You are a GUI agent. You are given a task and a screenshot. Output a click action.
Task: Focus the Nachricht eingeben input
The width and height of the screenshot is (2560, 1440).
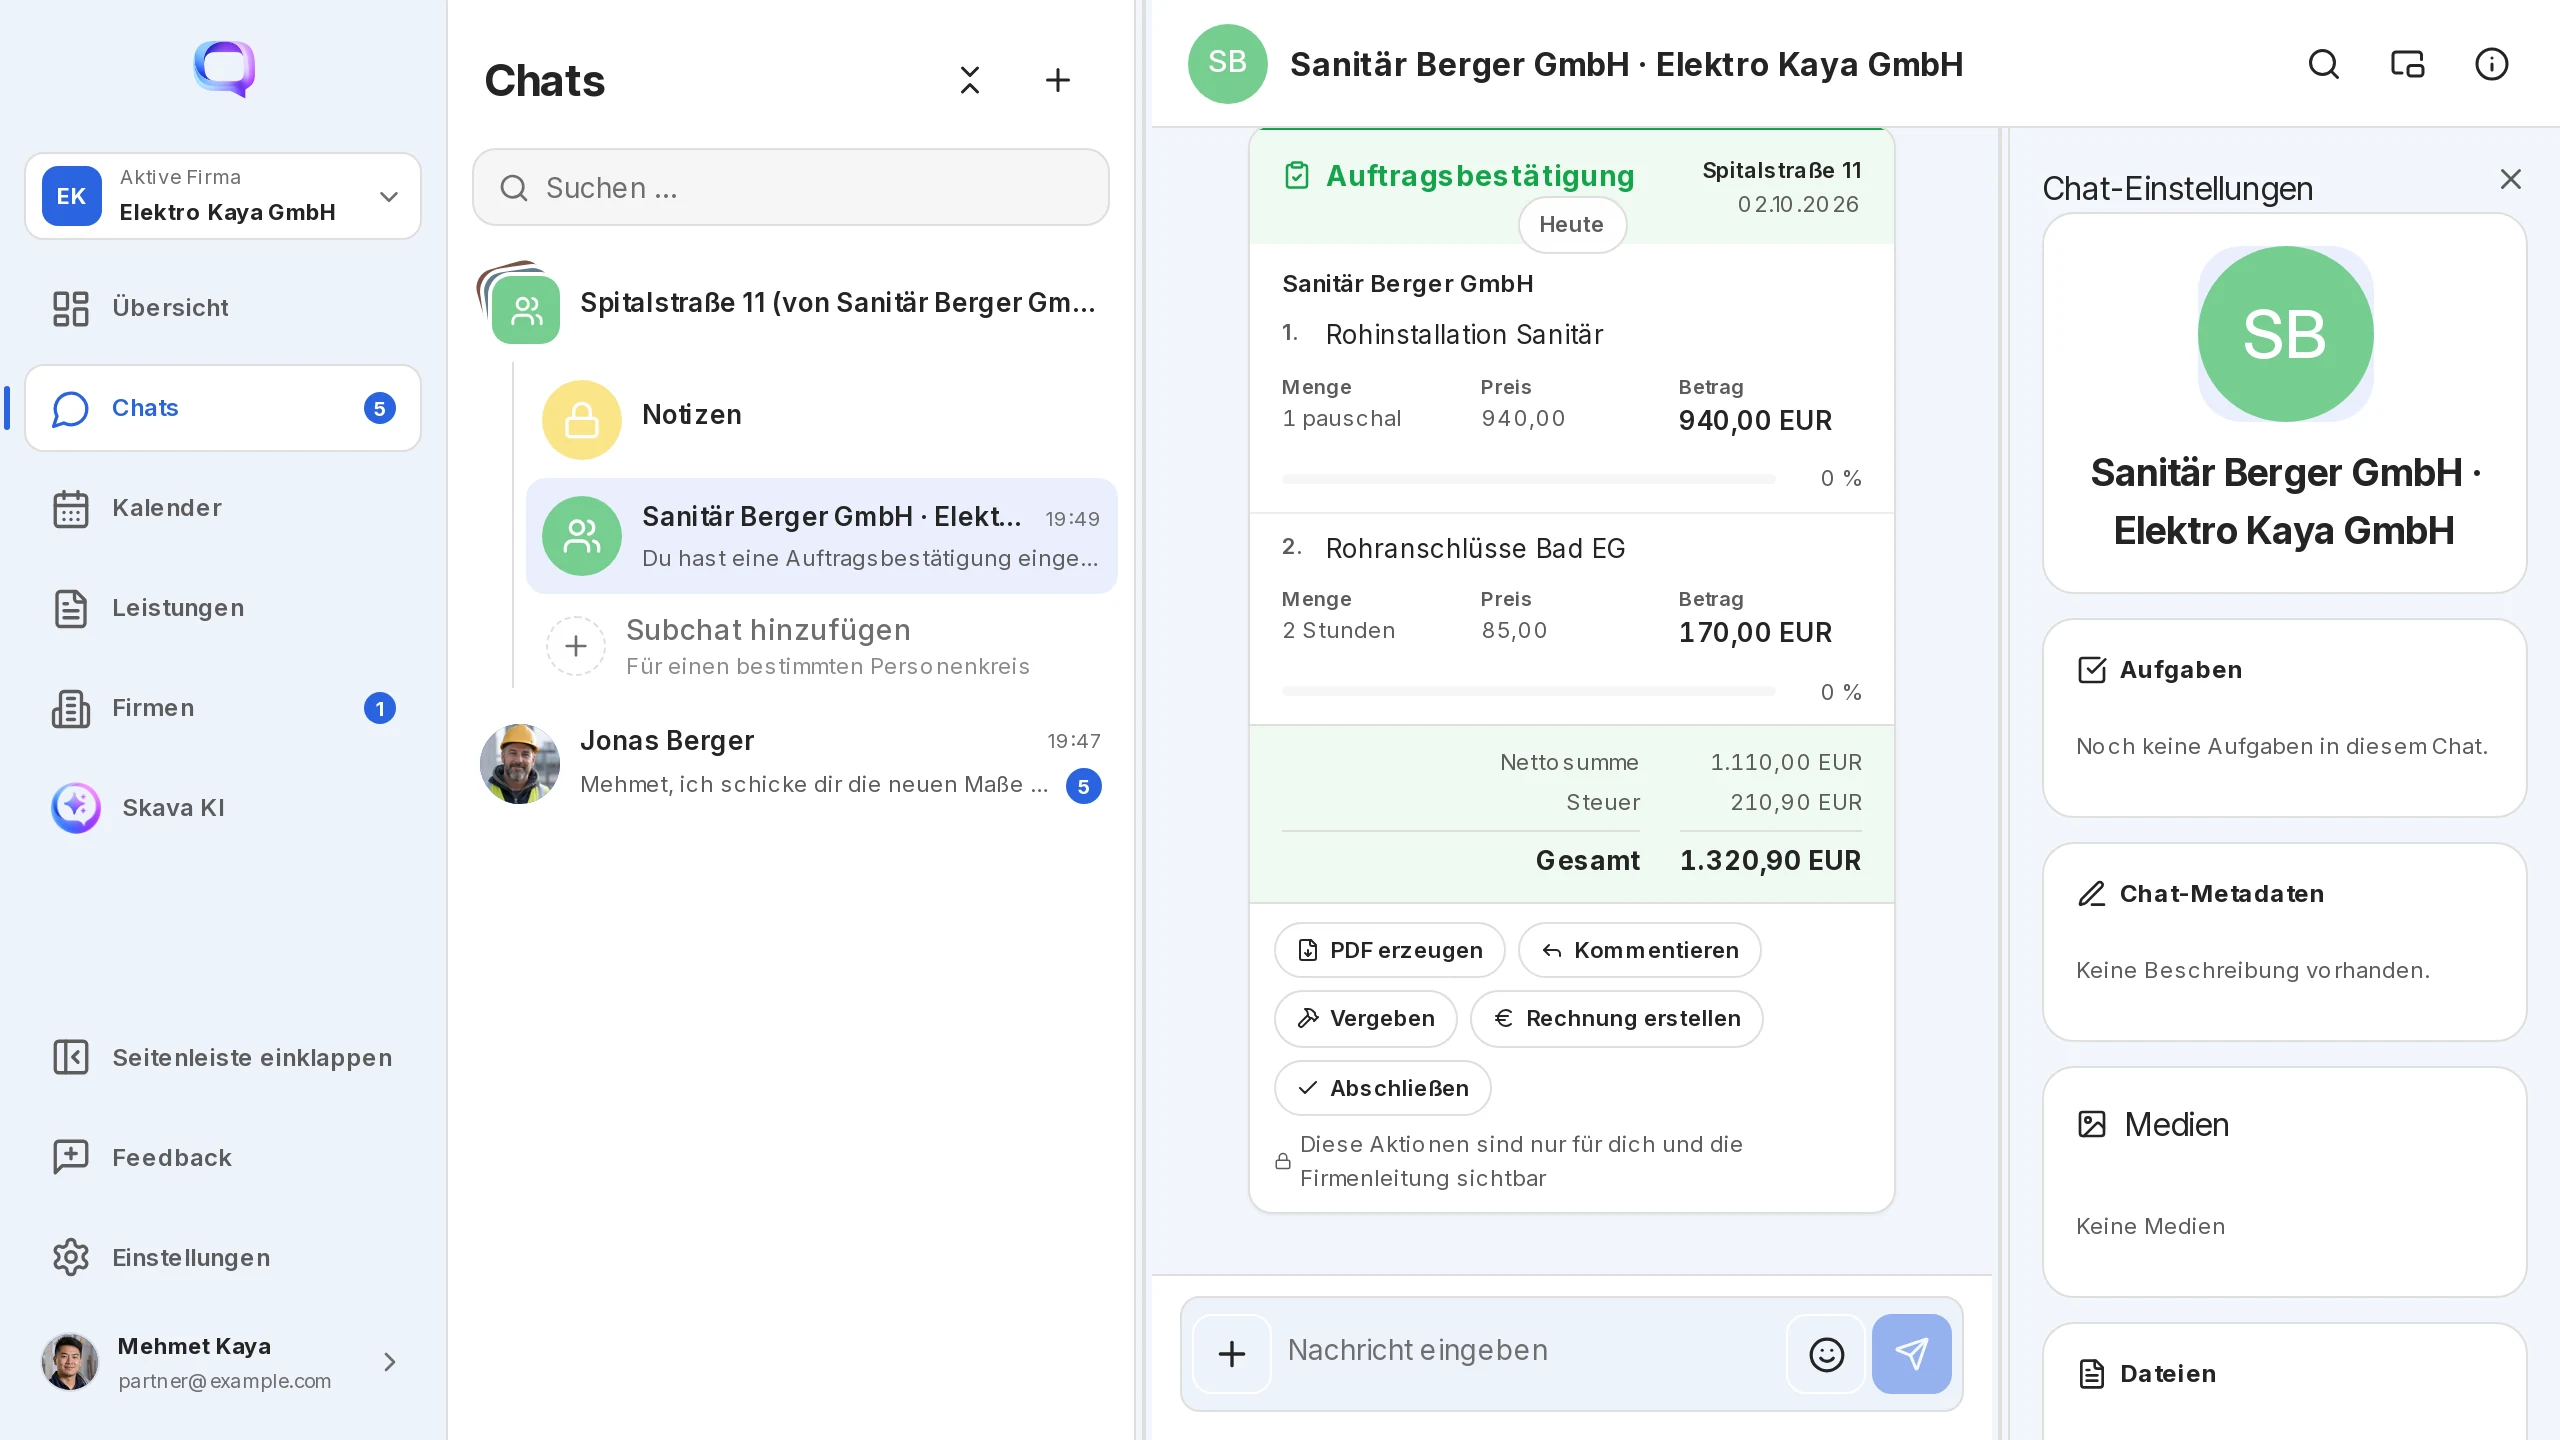coord(1530,1351)
